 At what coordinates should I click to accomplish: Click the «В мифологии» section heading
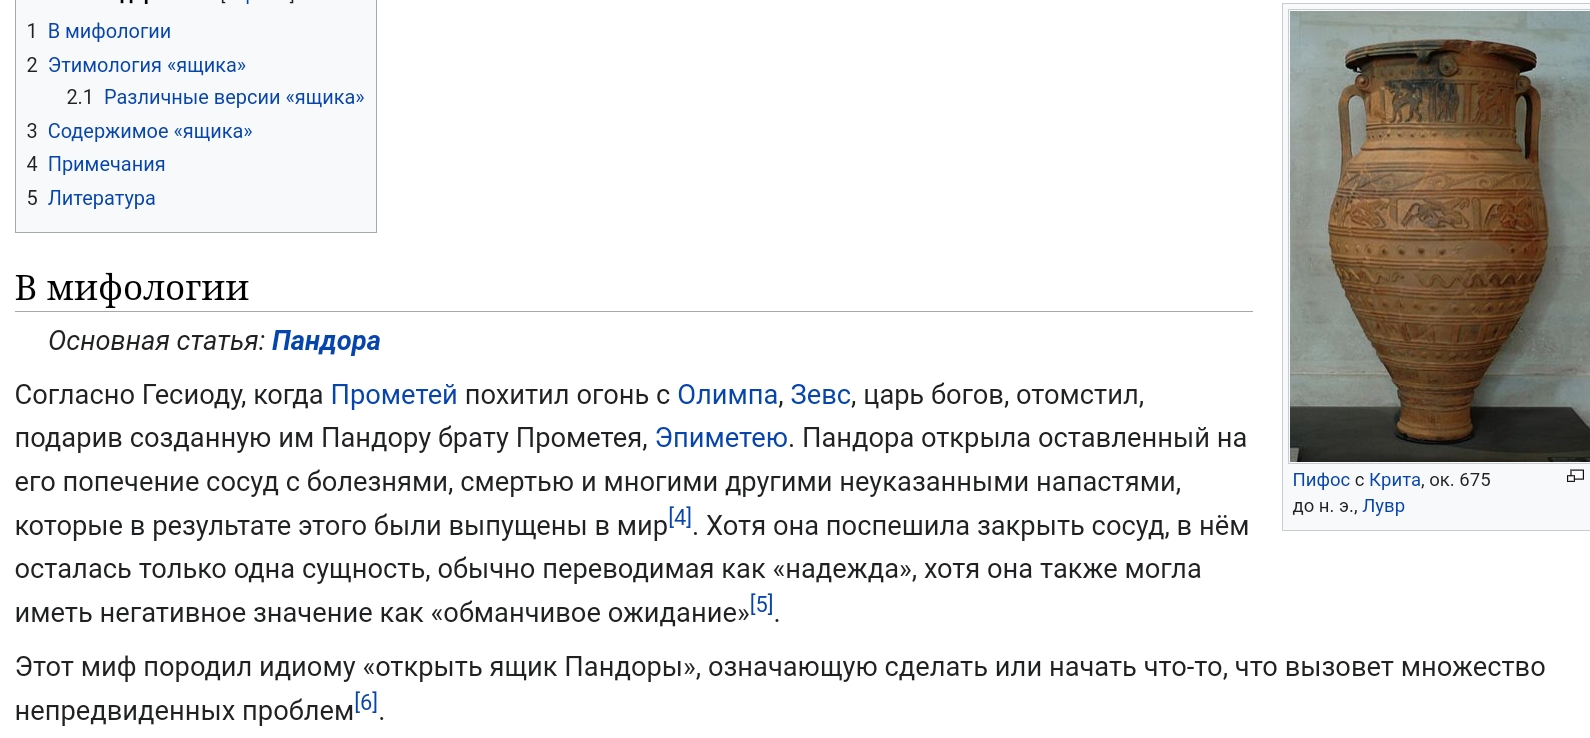(x=132, y=287)
